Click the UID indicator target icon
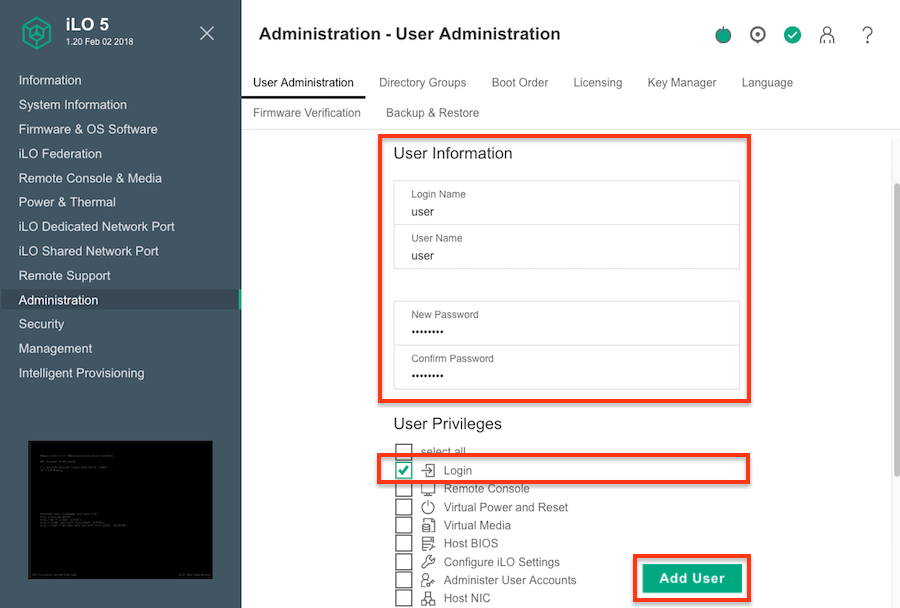The width and height of the screenshot is (900, 608). point(758,35)
